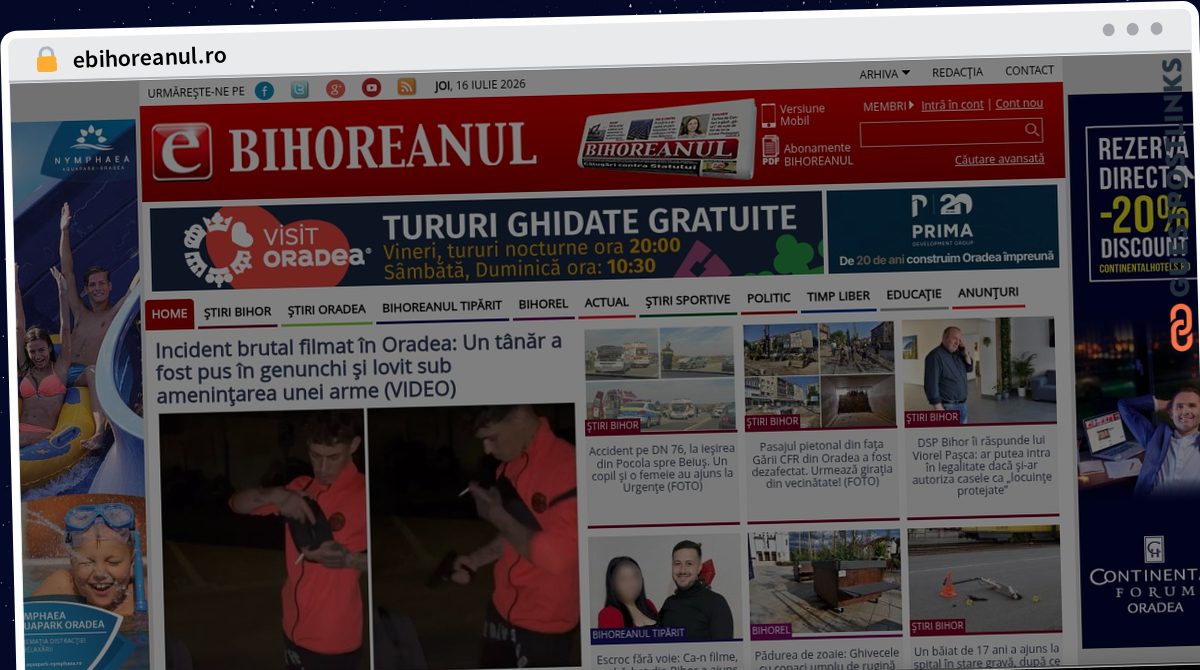Select the ANUNŢURI tab
1200x670 pixels.
(988, 292)
